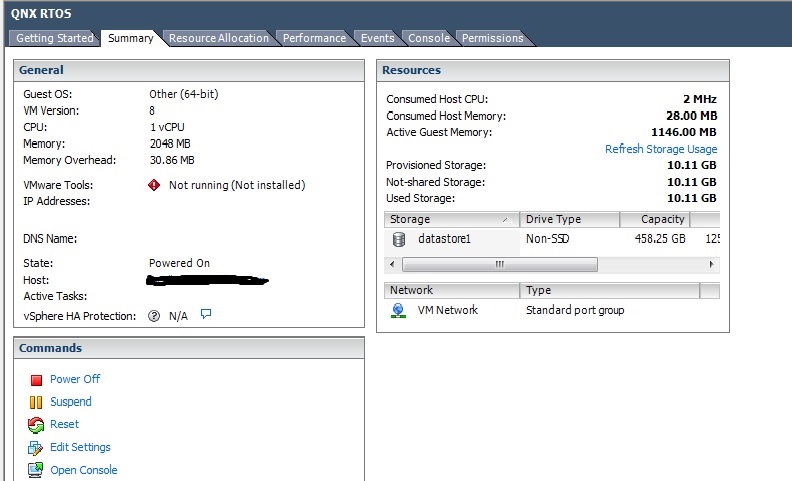Click the HA Protection speech bubble icon
The height and width of the screenshot is (481, 792).
coord(206,314)
